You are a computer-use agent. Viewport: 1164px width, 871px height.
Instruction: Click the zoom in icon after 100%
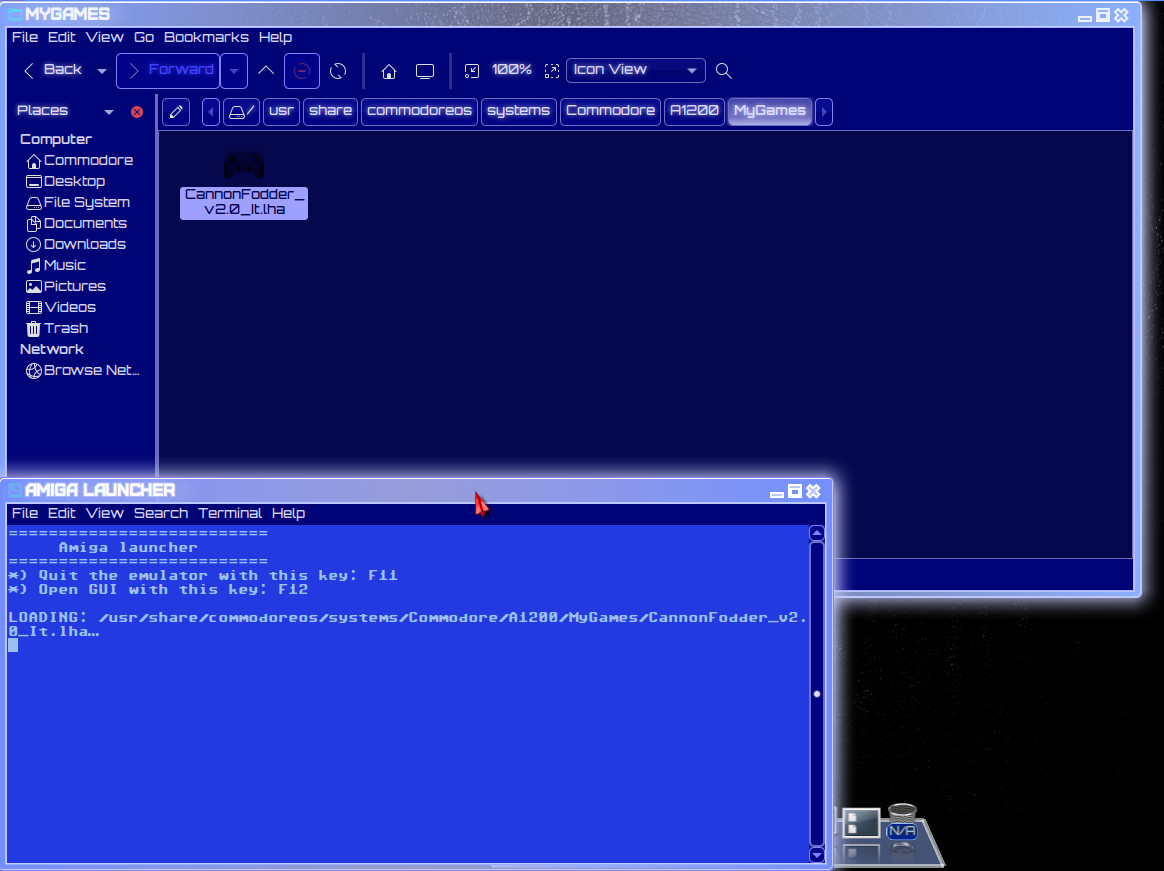pyautogui.click(x=552, y=71)
